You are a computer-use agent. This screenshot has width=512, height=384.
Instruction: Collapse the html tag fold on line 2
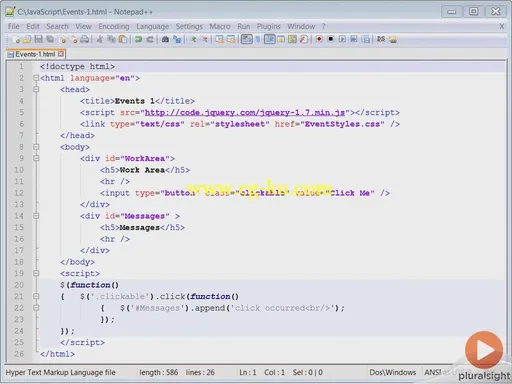[x=36, y=78]
